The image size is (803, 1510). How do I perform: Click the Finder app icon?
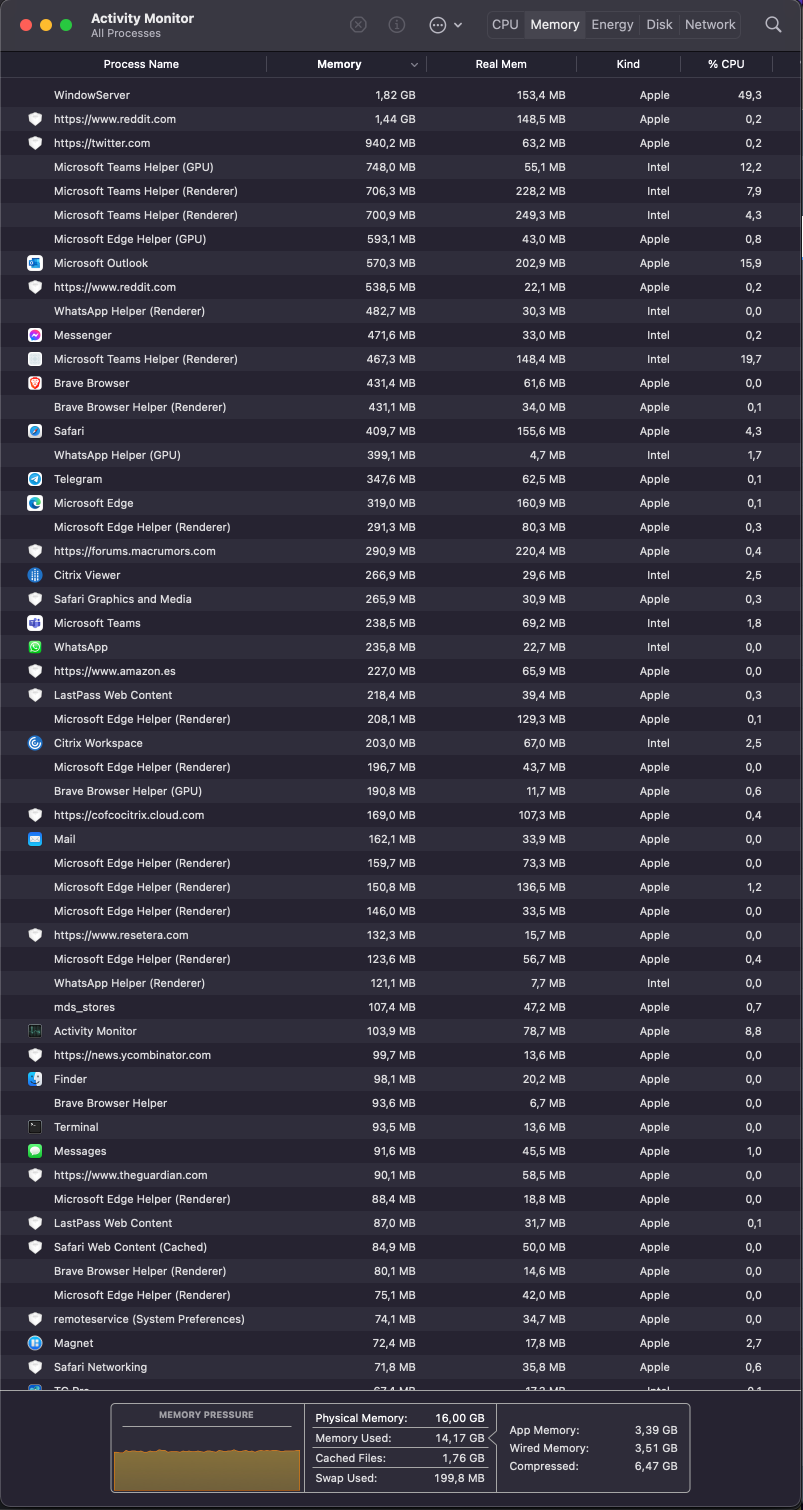point(35,1079)
